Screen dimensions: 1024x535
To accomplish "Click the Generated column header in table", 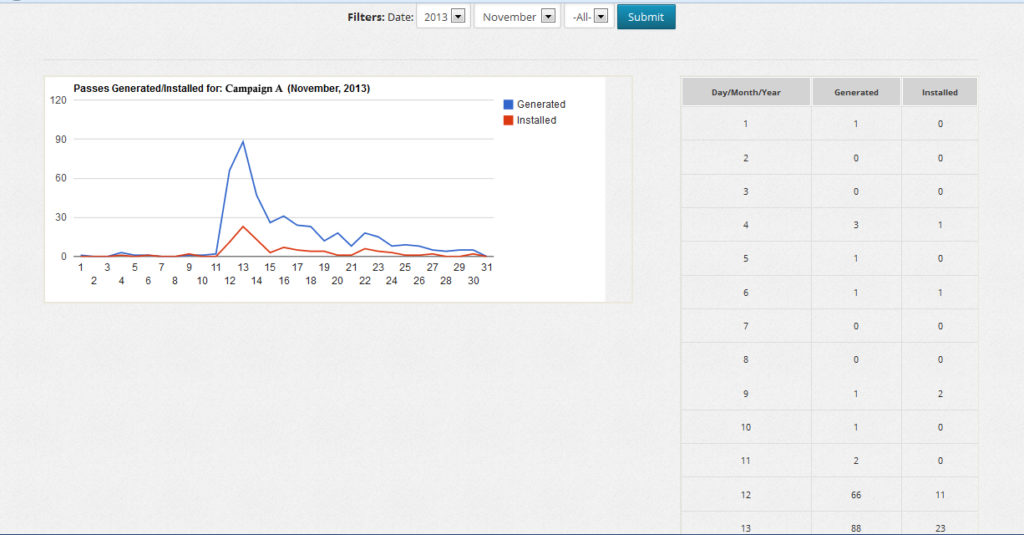I will coord(856,92).
